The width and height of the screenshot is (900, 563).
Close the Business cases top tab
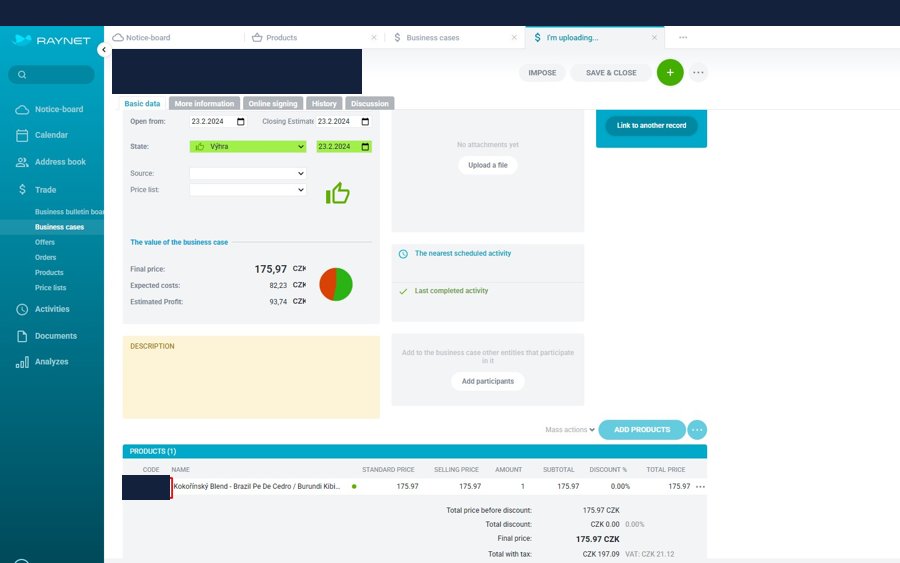pos(514,38)
